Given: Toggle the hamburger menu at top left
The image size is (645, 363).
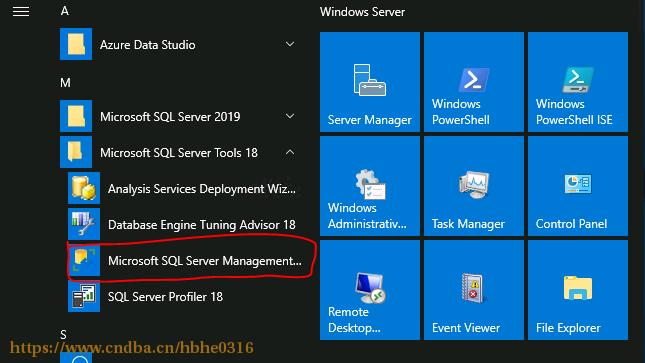Looking at the screenshot, I should click(x=21, y=11).
